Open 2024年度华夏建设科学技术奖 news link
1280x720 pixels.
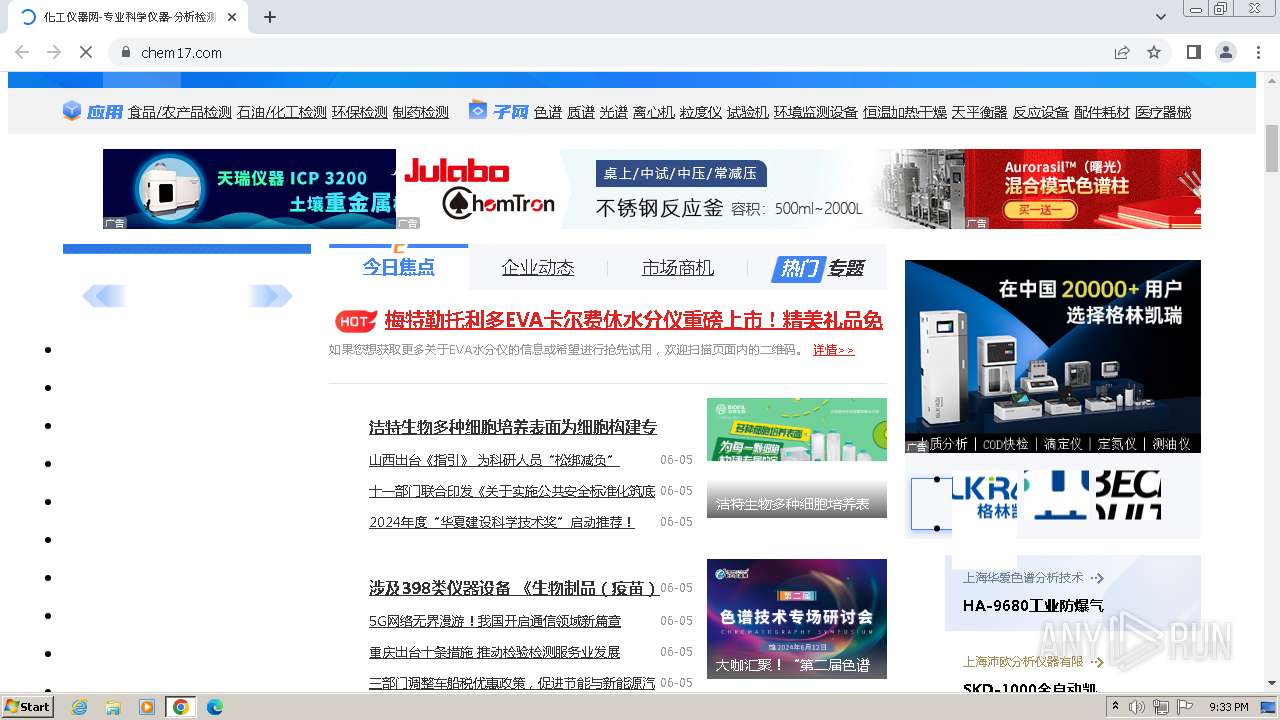[x=501, y=522]
